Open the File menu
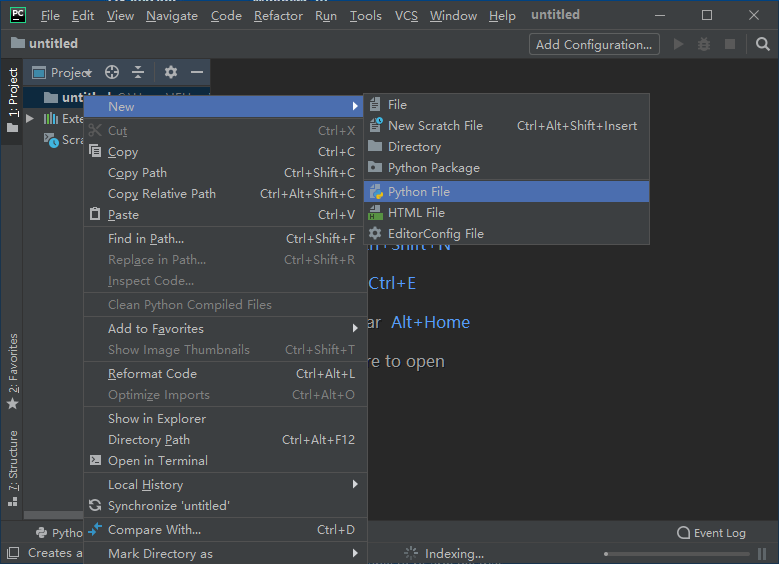Viewport: 779px width, 564px height. click(x=50, y=16)
